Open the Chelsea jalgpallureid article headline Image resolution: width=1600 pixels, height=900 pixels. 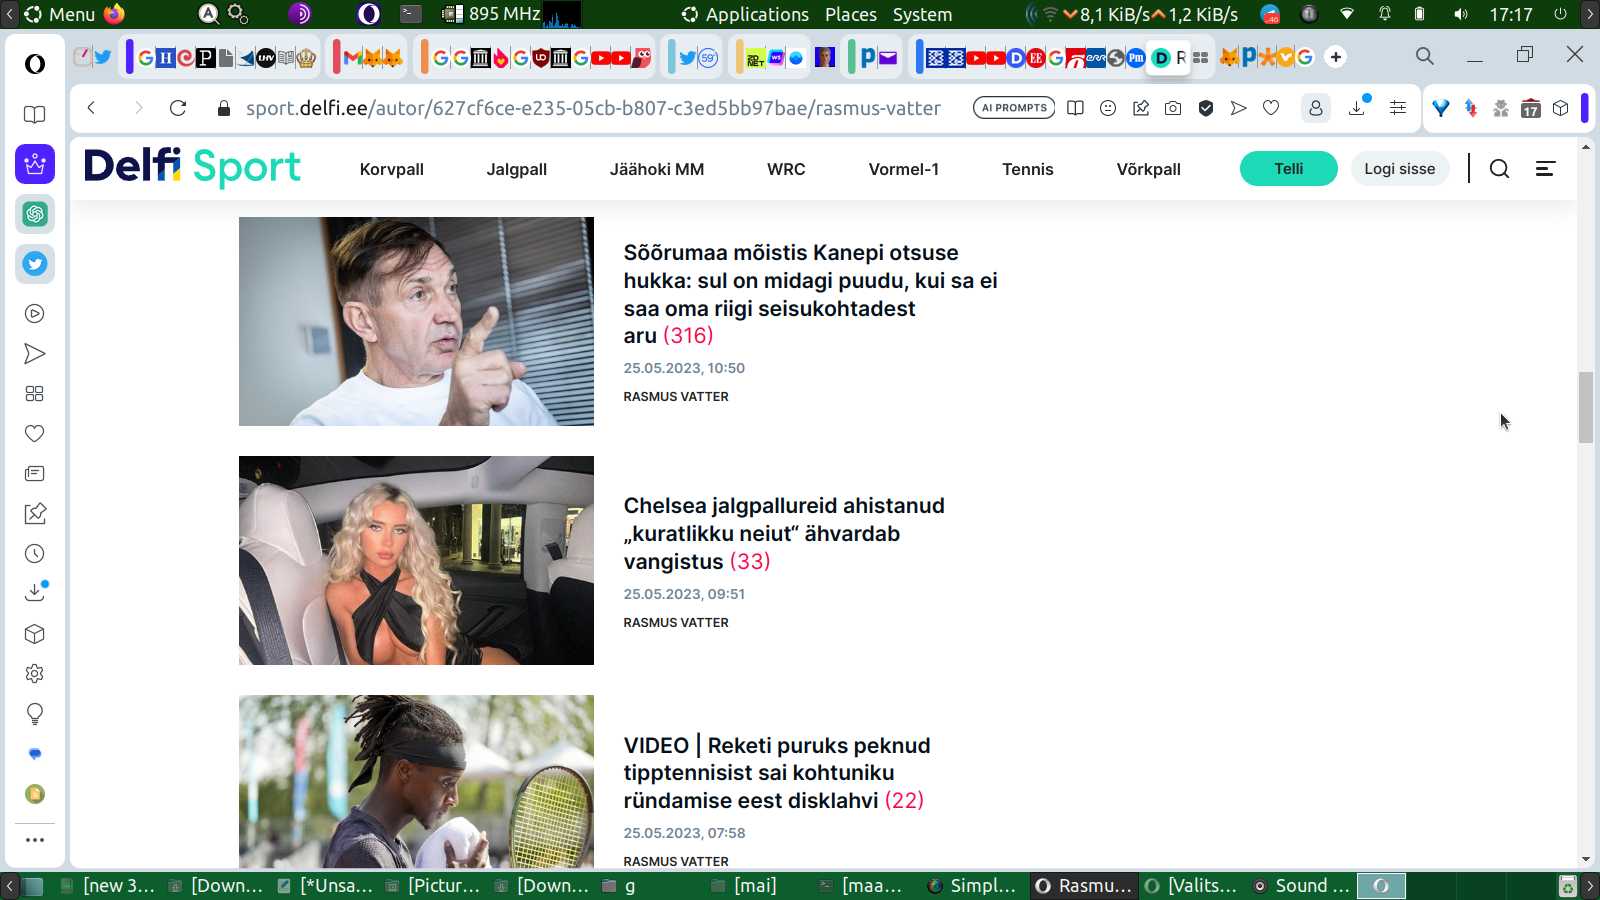tap(784, 534)
